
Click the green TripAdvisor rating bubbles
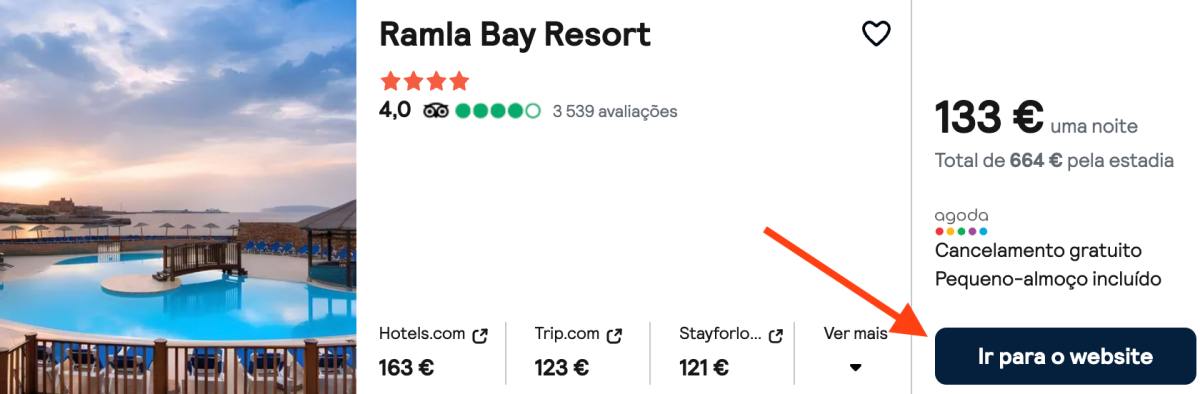(x=498, y=111)
